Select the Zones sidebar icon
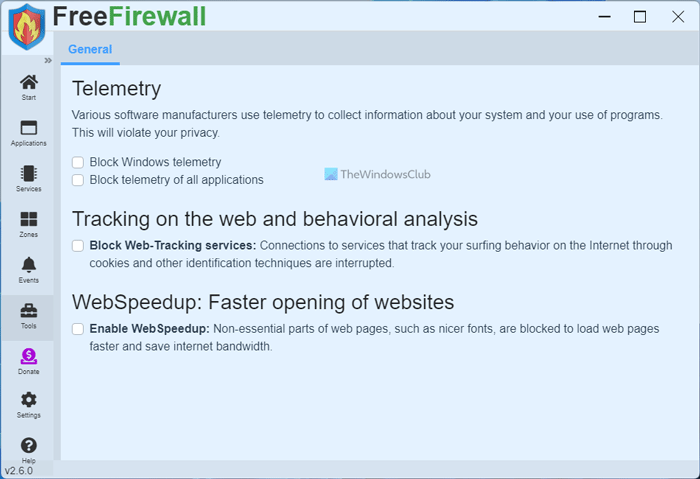Viewport: 700px width, 479px height. [x=28, y=221]
